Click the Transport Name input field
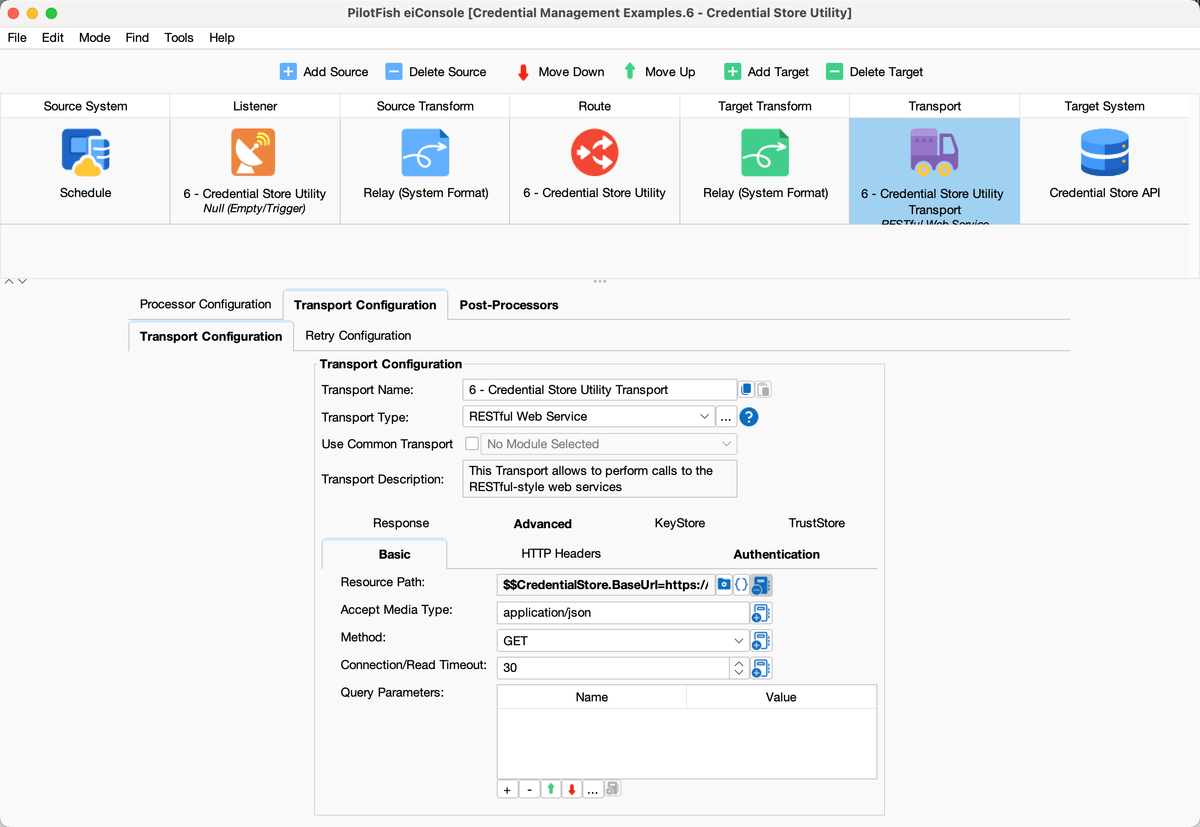The image size is (1200, 827). [600, 390]
